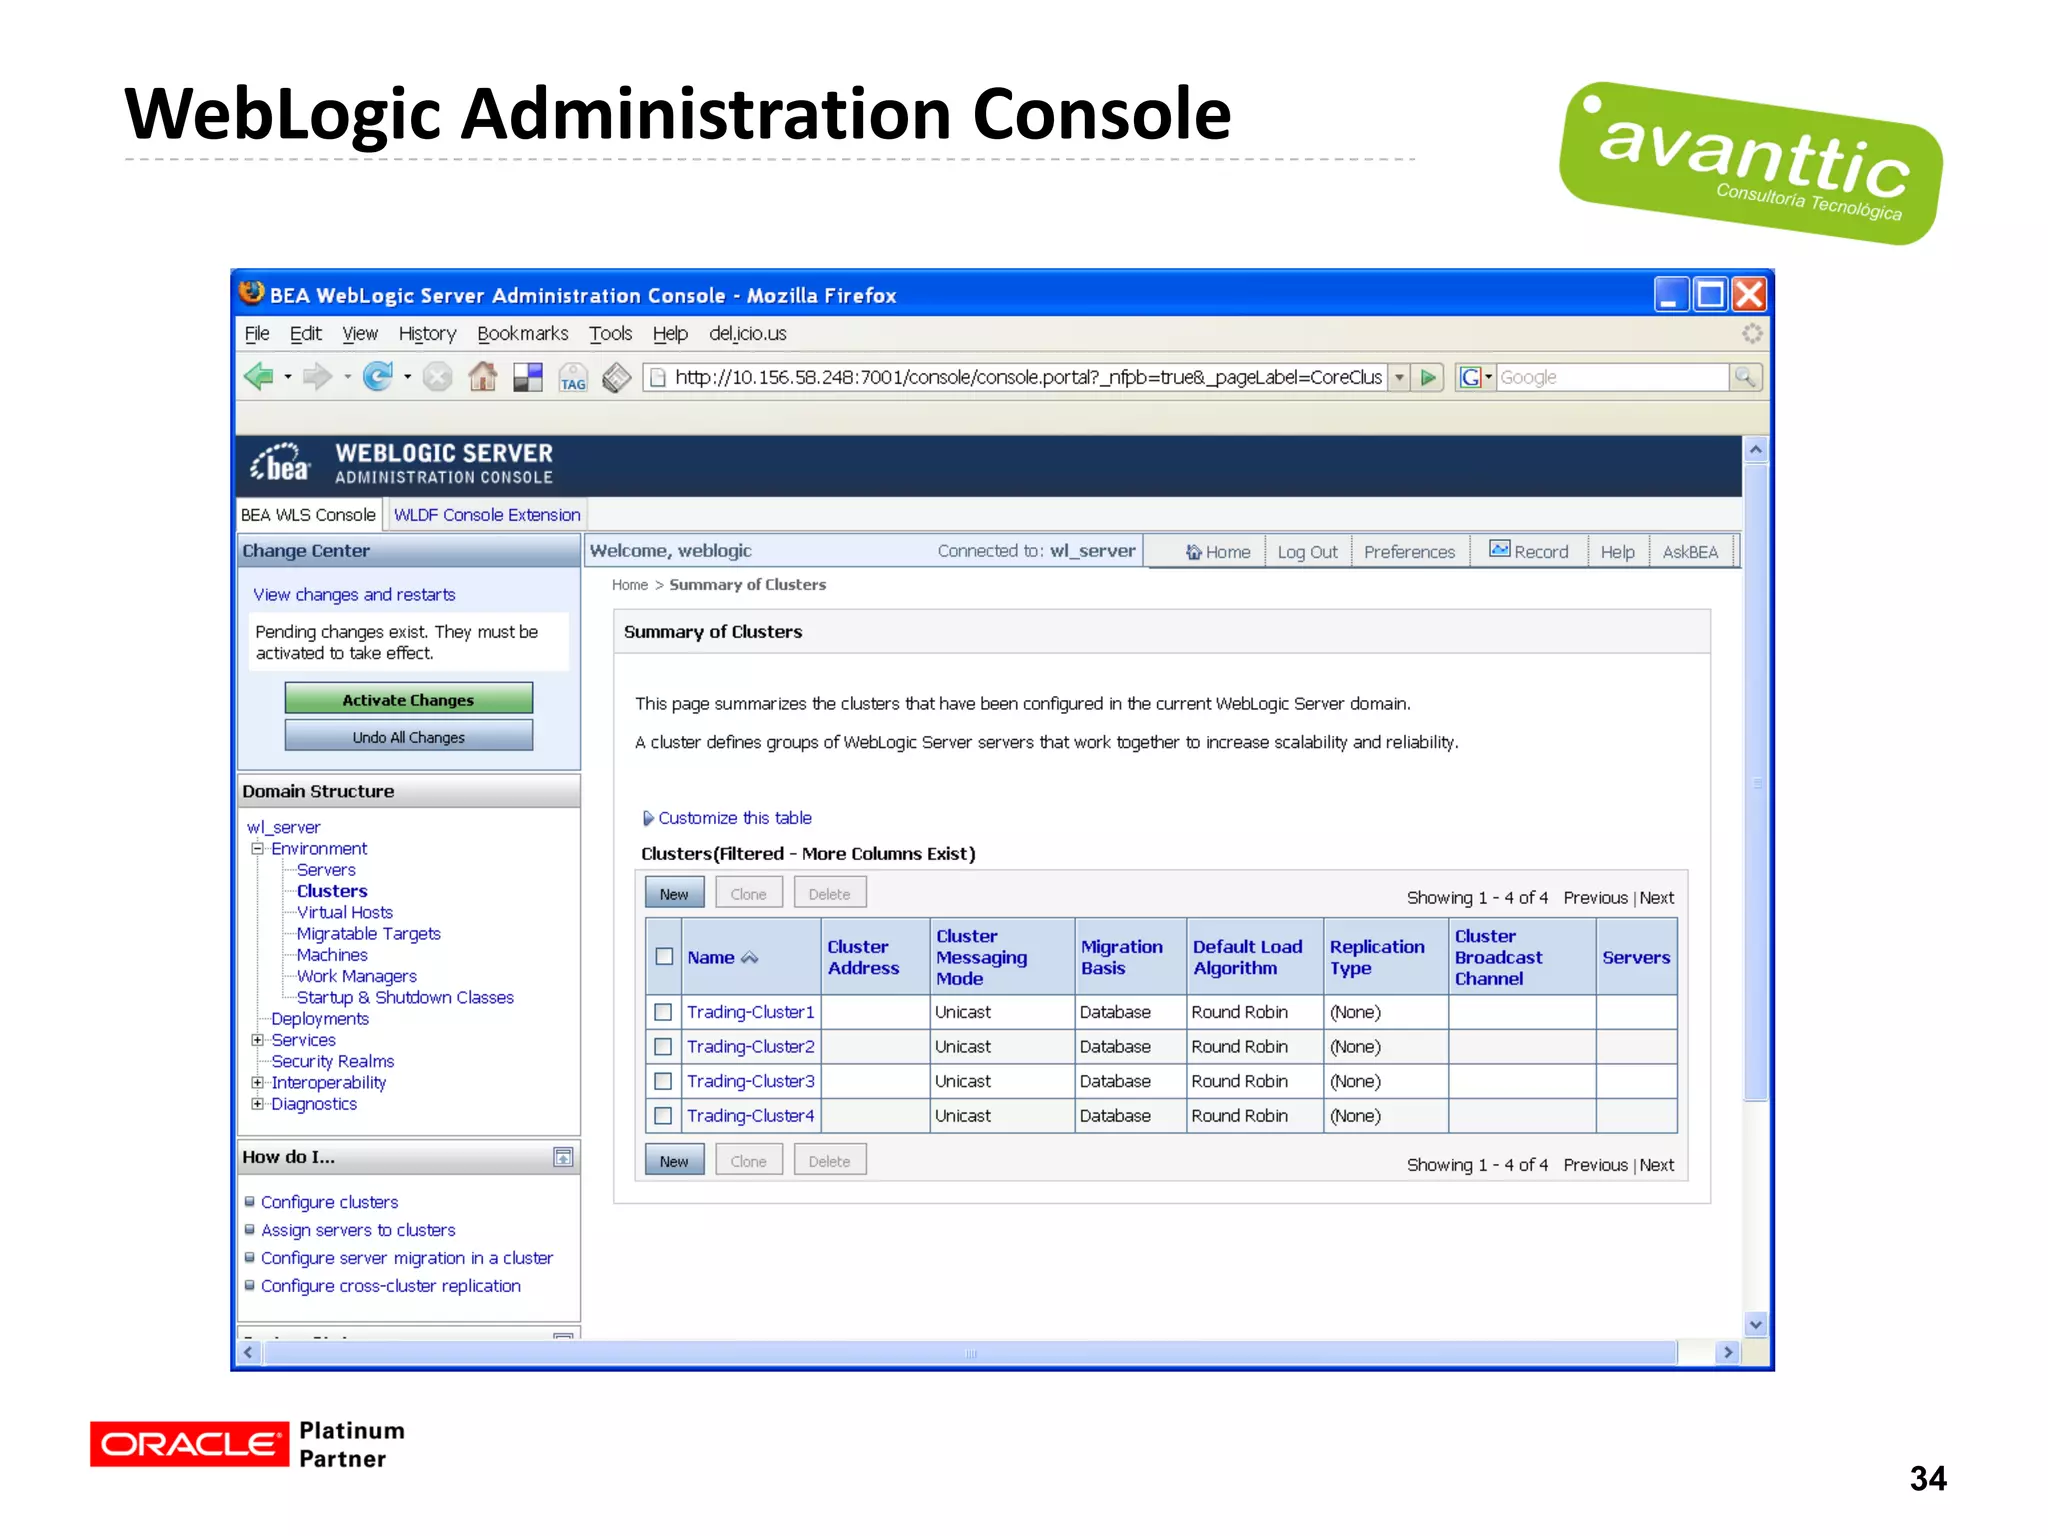Screen dimensions: 2048x1536
Task: Click the AskBEA link
Action: tap(1690, 552)
